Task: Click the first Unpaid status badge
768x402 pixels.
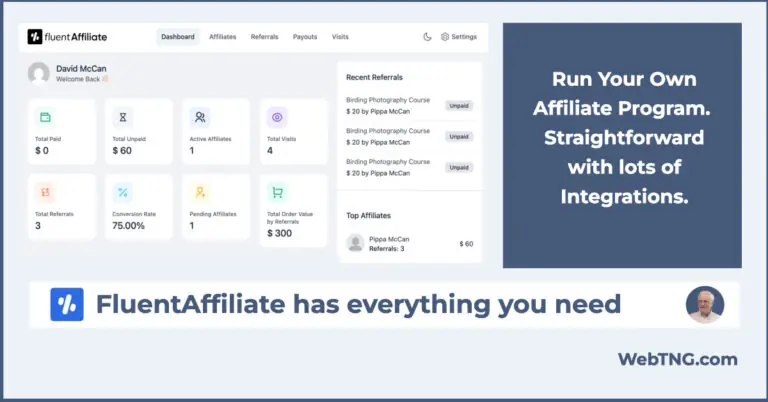Action: 459,105
